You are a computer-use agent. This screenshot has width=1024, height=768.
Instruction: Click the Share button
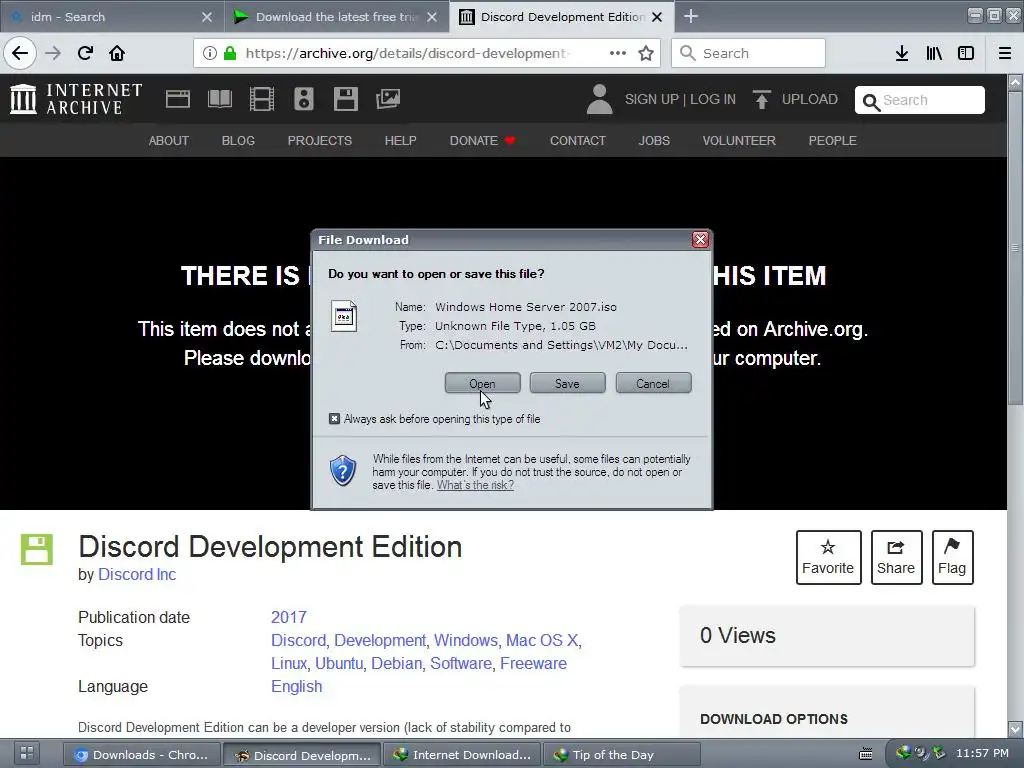(896, 557)
